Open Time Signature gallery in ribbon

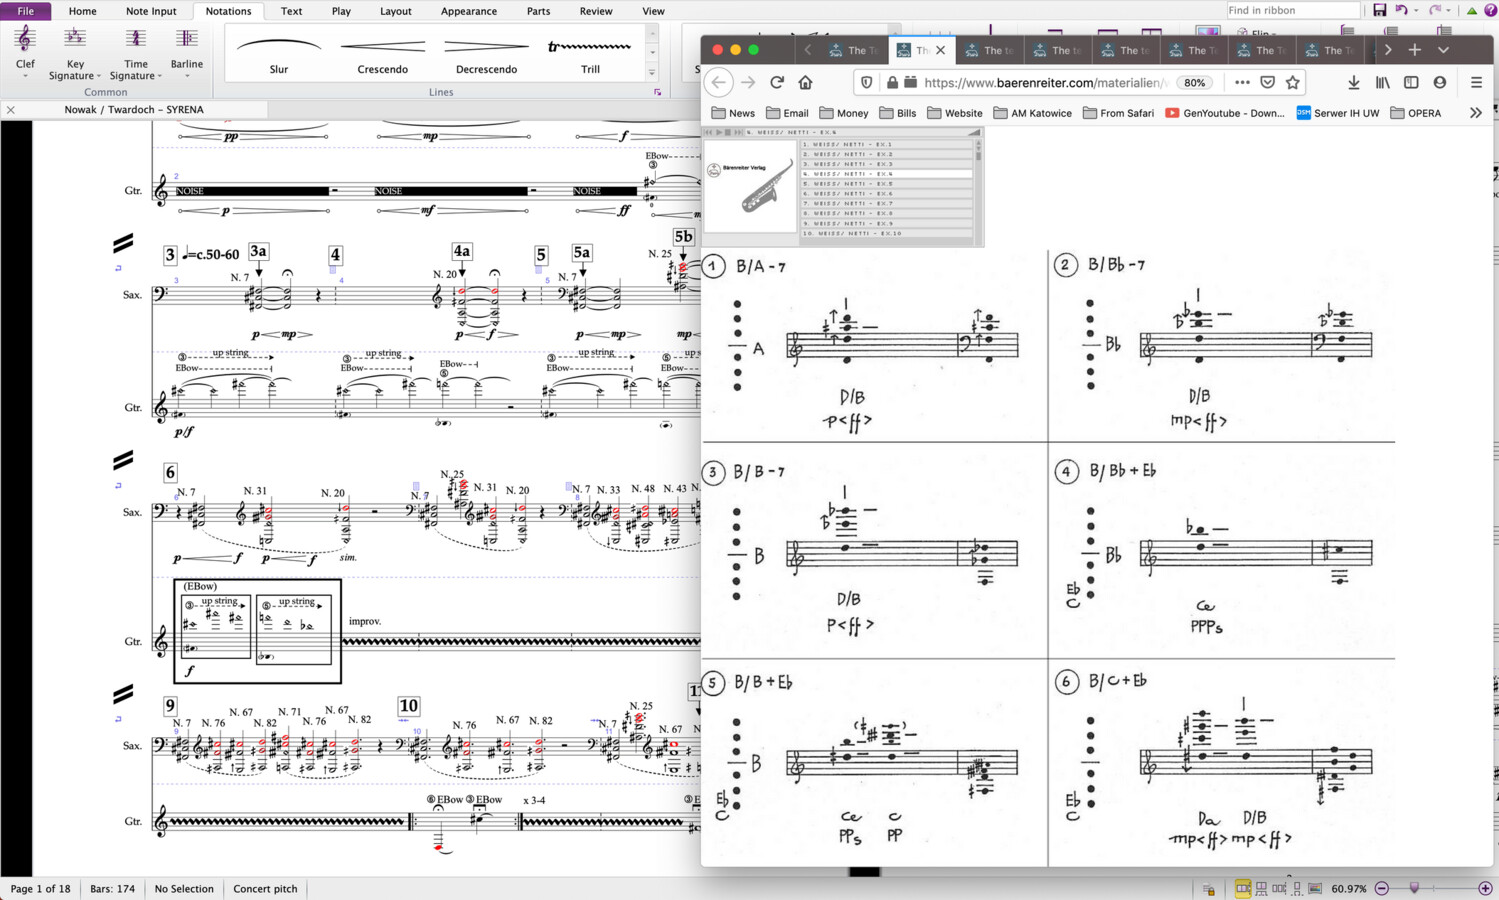135,53
